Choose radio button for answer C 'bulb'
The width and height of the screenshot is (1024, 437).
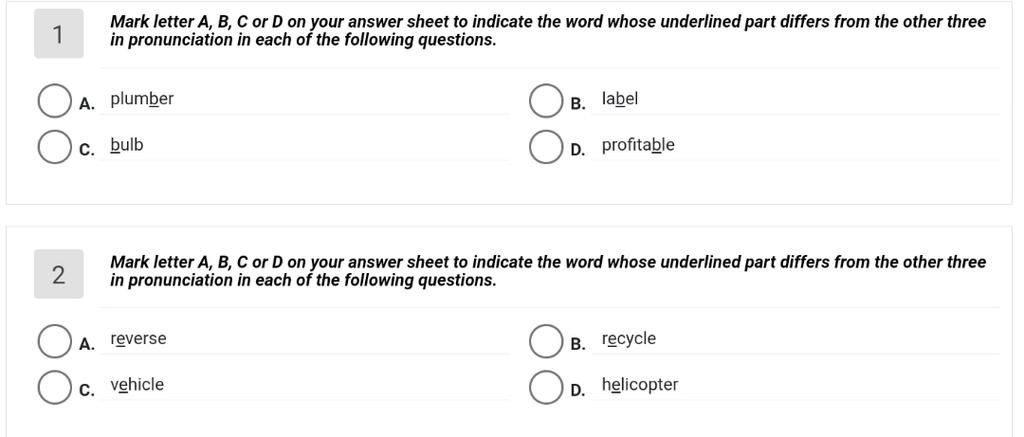click(53, 147)
